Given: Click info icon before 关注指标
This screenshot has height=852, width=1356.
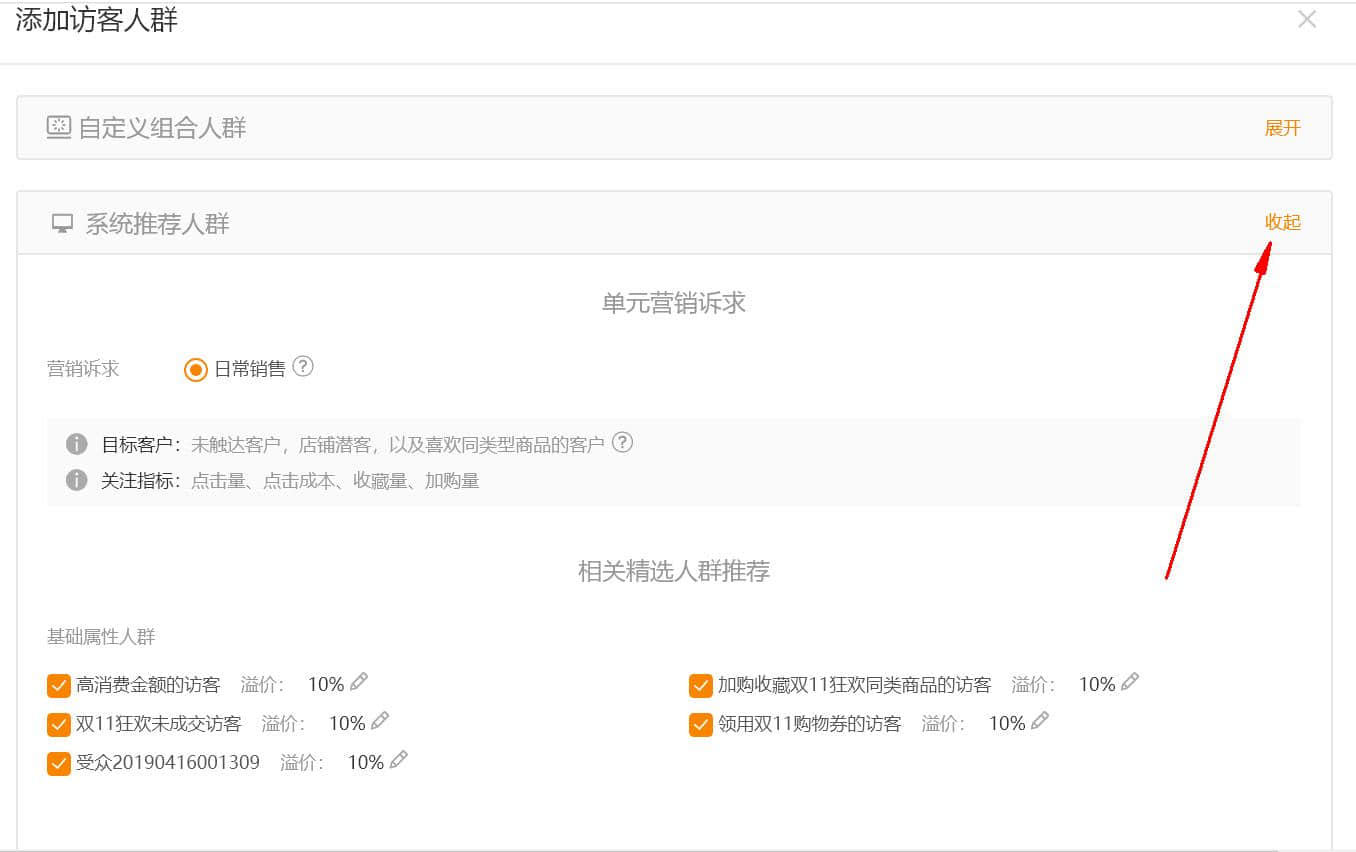Looking at the screenshot, I should (x=76, y=481).
